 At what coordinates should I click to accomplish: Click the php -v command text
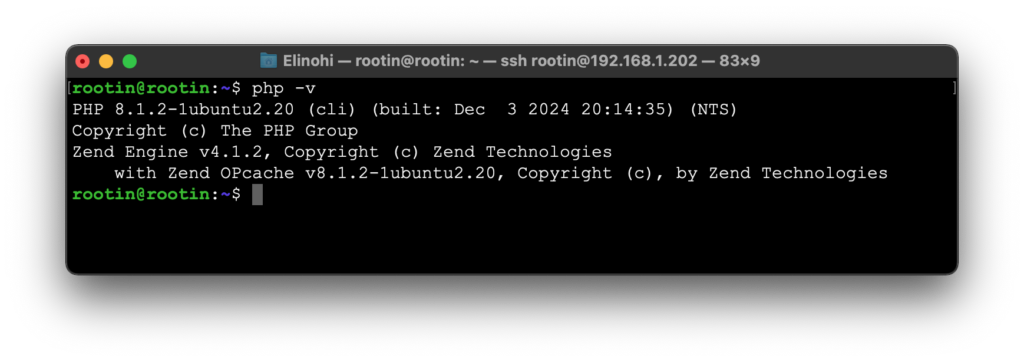pos(284,88)
